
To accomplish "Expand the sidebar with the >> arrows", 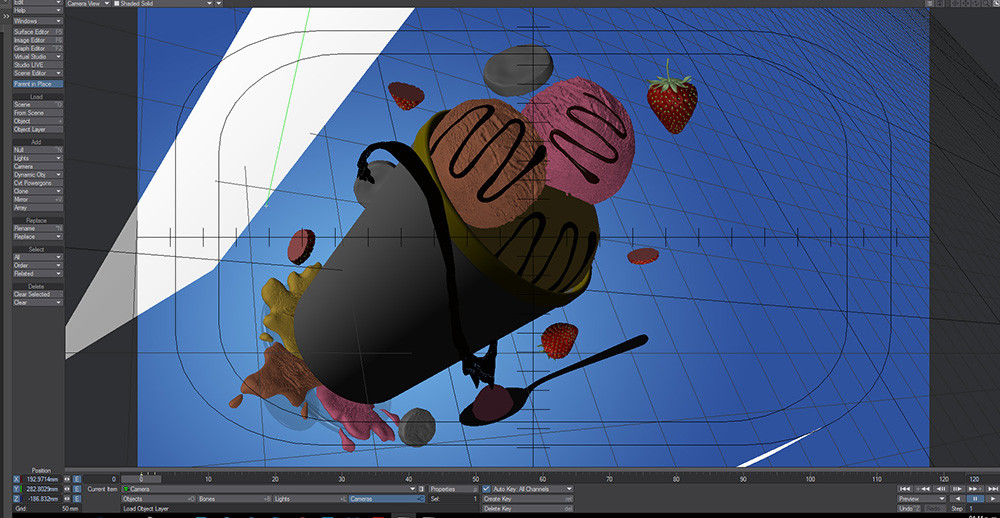I will (6, 16).
